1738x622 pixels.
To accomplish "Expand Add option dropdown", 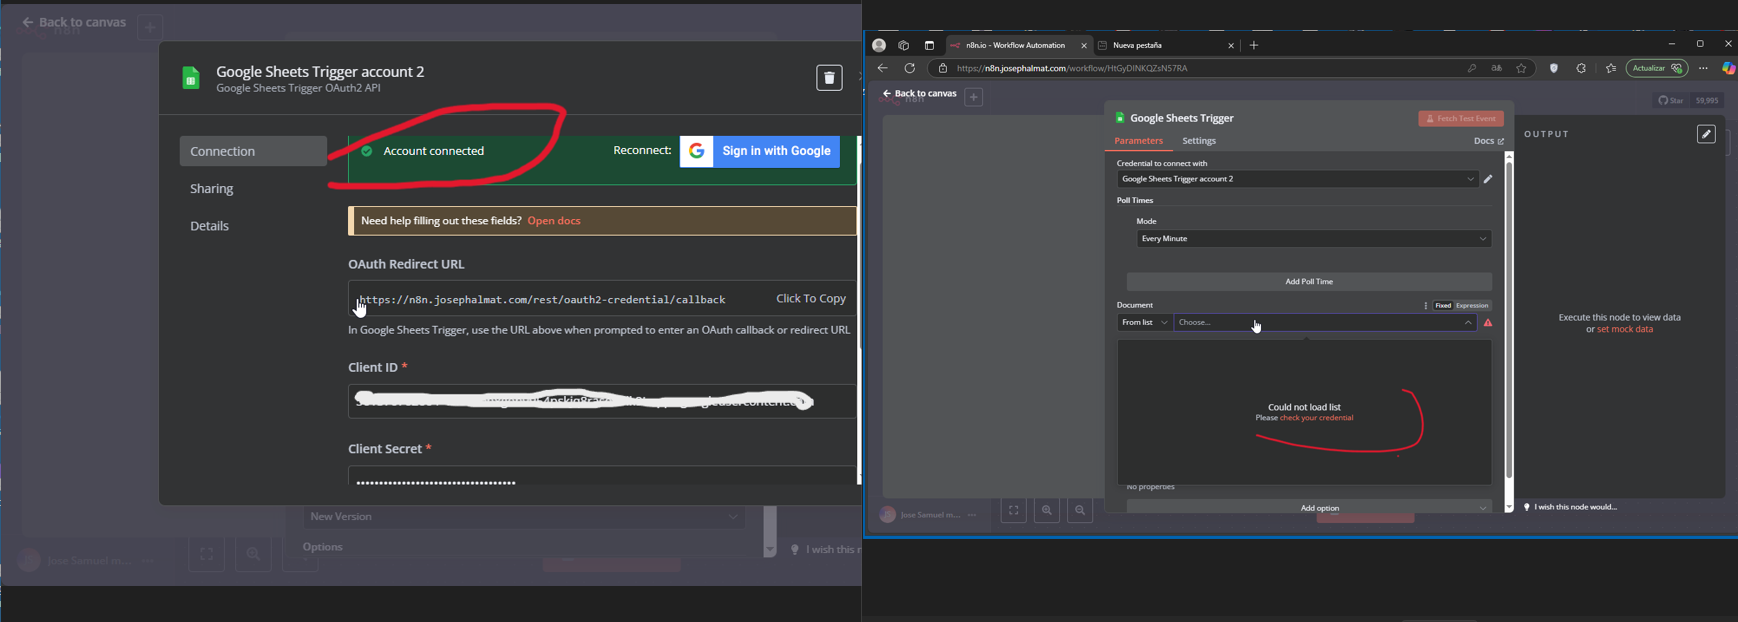I will click(x=1309, y=507).
